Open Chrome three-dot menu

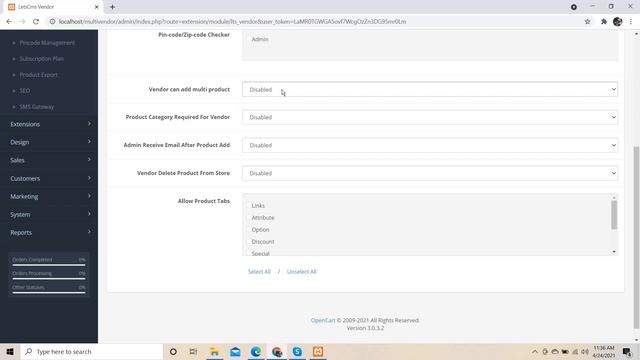click(x=631, y=22)
